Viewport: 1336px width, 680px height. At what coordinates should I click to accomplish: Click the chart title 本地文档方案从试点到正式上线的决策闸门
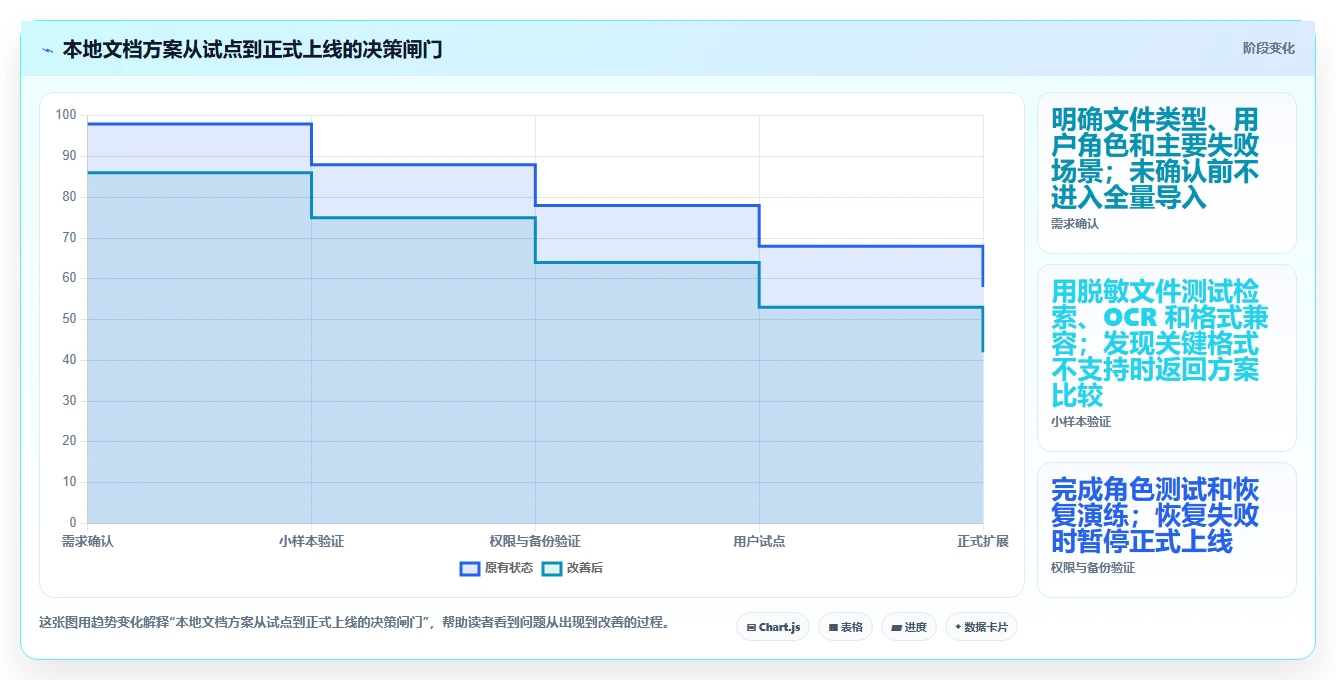(x=252, y=49)
